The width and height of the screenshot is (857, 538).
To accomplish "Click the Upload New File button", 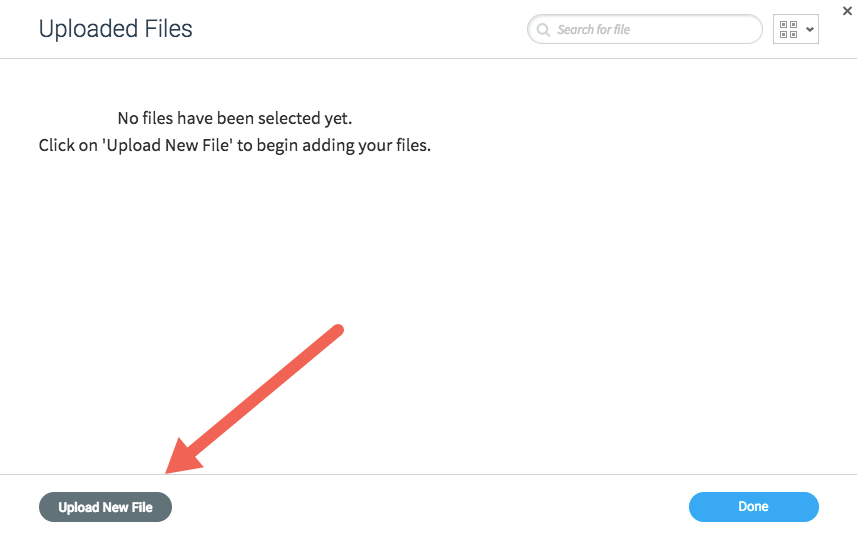I will pos(105,507).
